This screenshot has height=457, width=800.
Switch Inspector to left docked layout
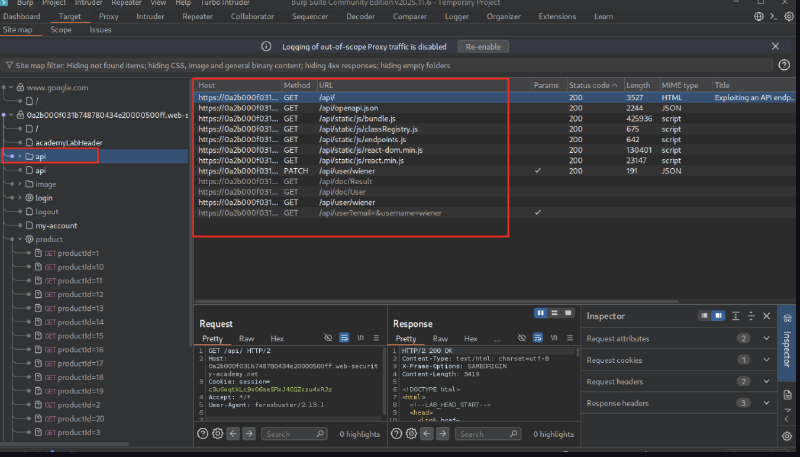705,316
